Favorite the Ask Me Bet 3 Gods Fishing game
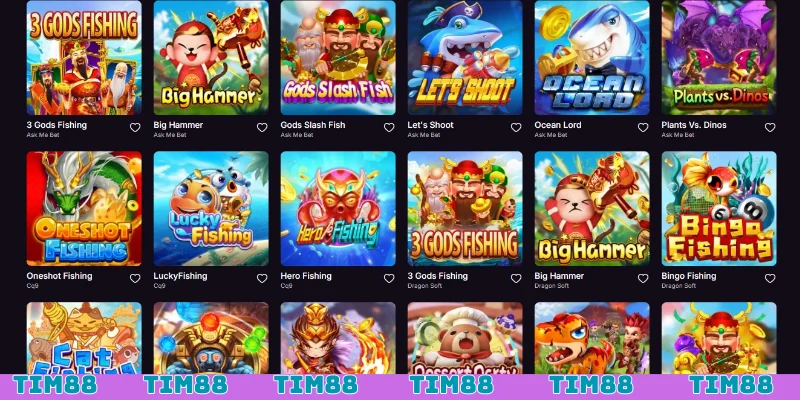Viewport: 800px width, 400px height. click(135, 128)
